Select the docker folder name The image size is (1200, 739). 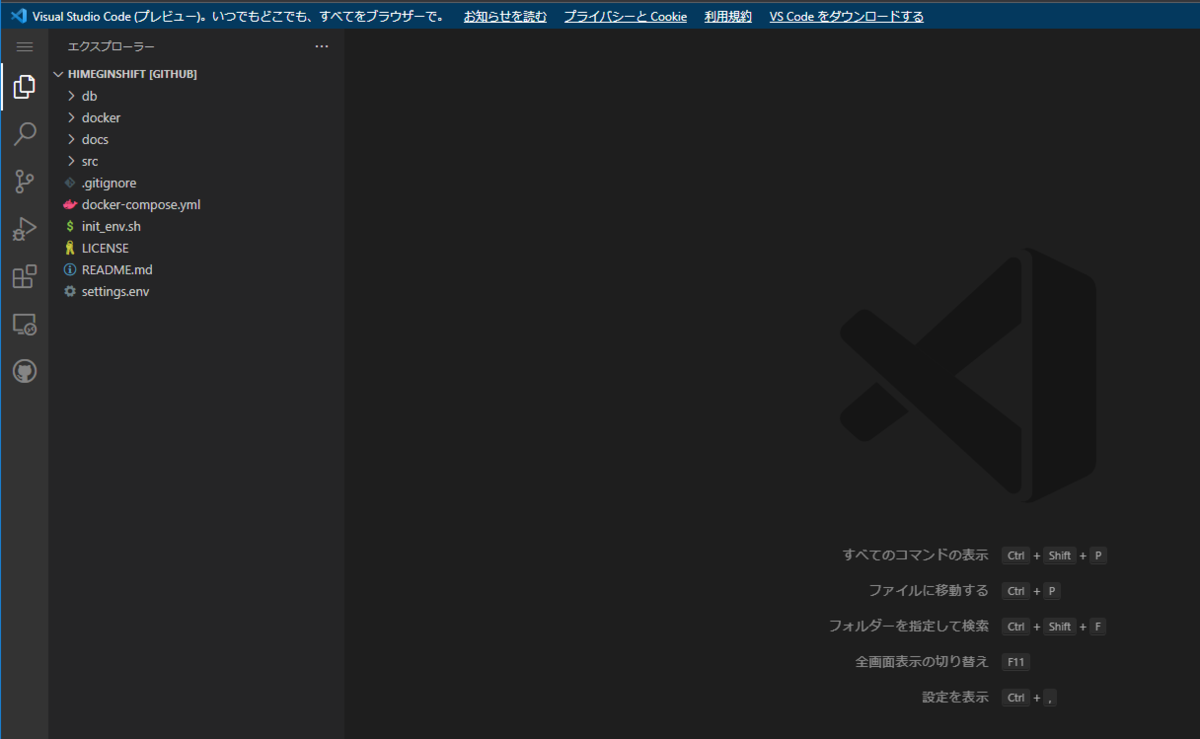coord(101,118)
